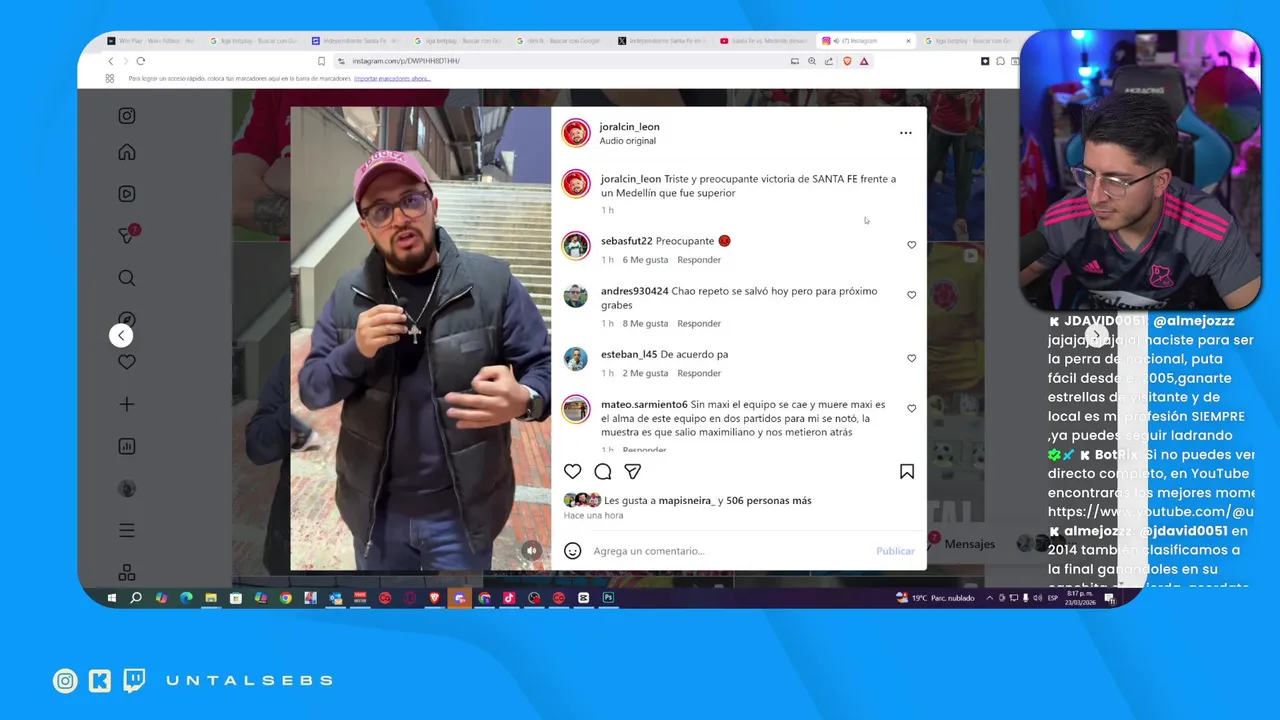The image size is (1280, 720).
Task: Reply to andres930424's comment
Action: pos(699,324)
